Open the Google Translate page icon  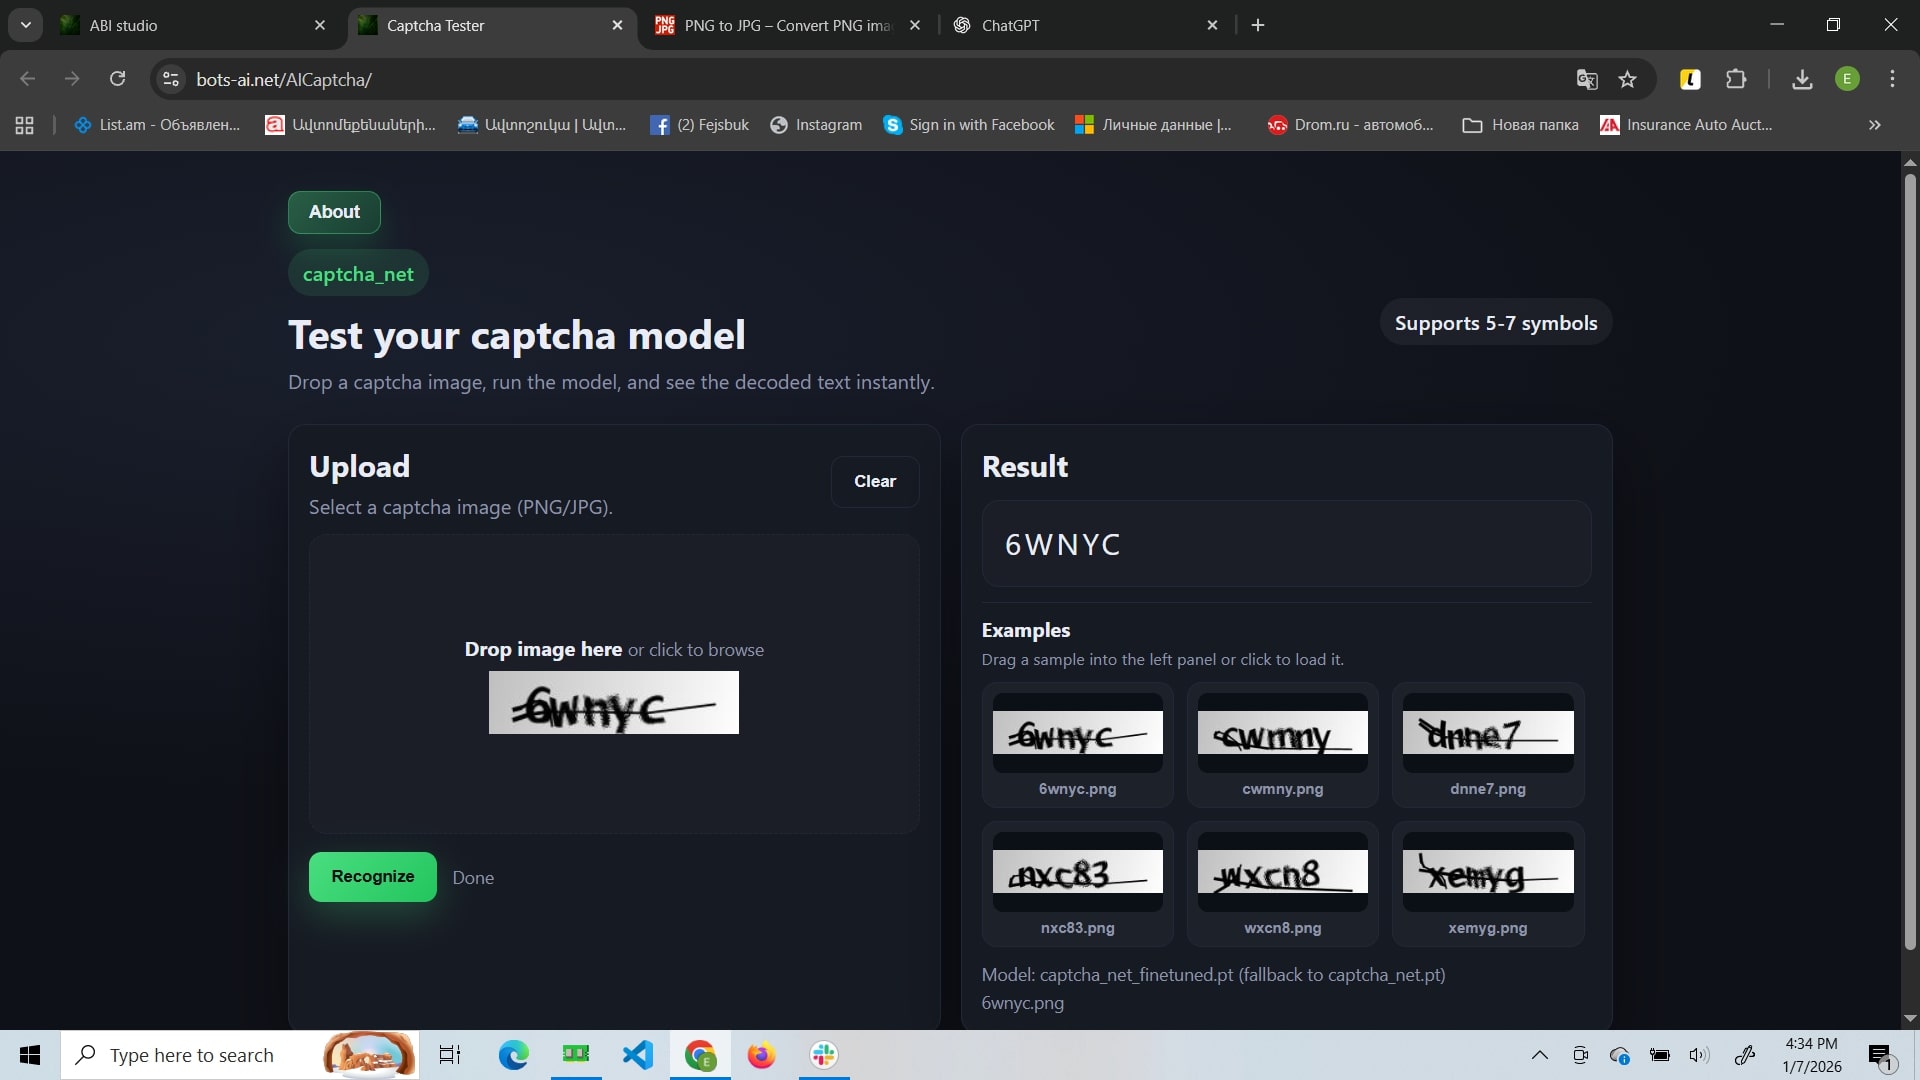(x=1586, y=79)
